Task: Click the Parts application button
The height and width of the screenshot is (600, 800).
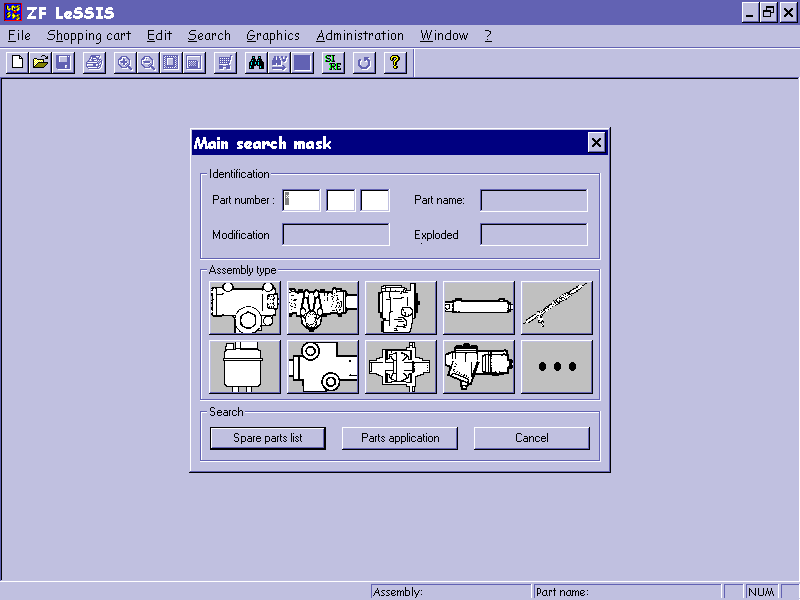Action: coord(400,438)
